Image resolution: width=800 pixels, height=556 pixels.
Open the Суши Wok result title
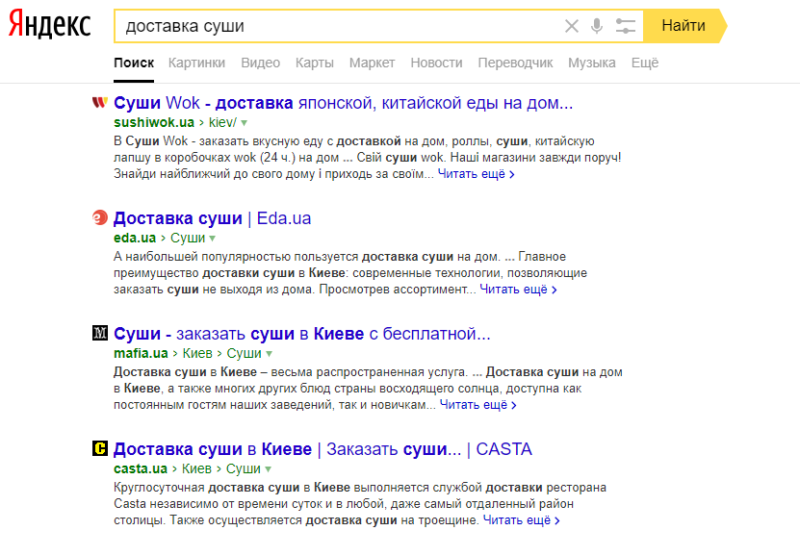(343, 103)
